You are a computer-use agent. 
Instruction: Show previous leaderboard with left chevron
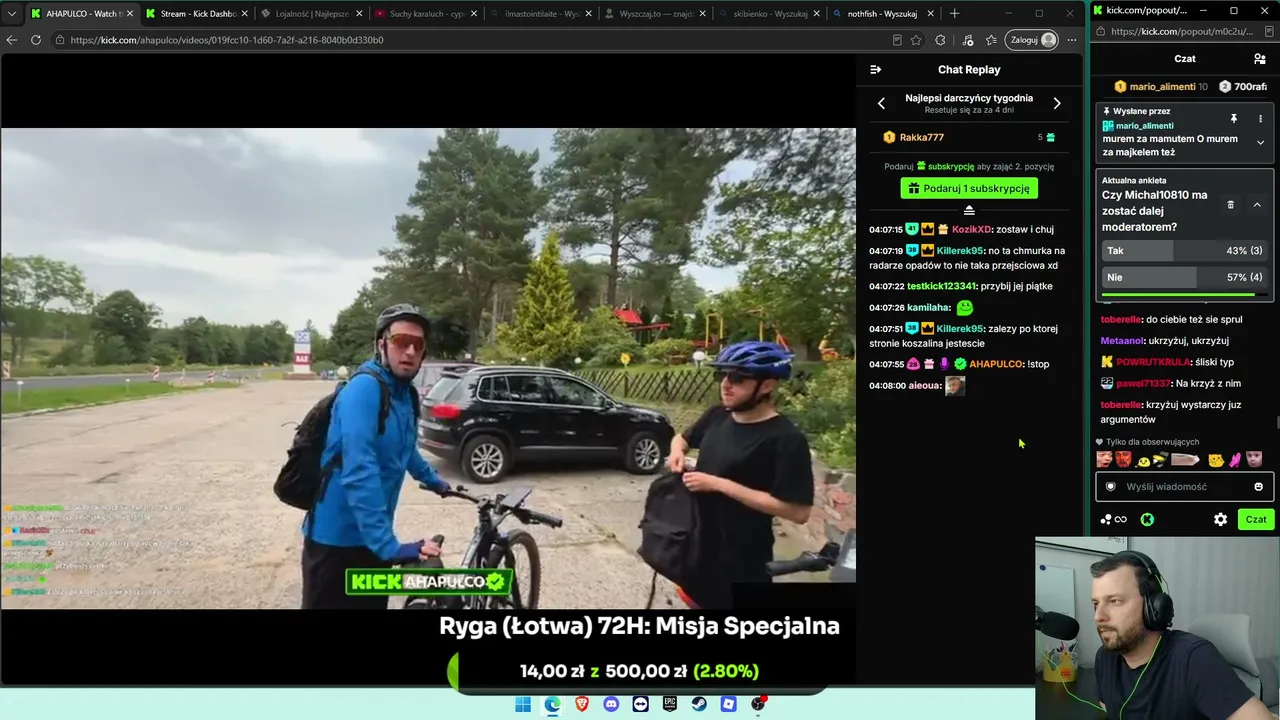point(881,103)
